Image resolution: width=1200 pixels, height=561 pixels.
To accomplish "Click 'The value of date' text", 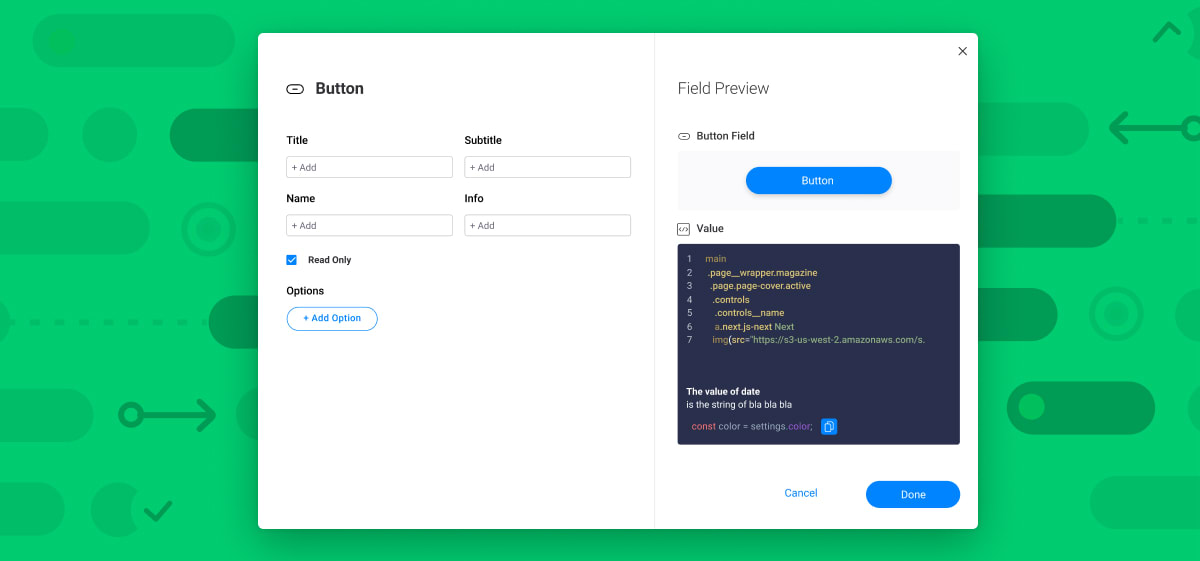I will tap(723, 391).
